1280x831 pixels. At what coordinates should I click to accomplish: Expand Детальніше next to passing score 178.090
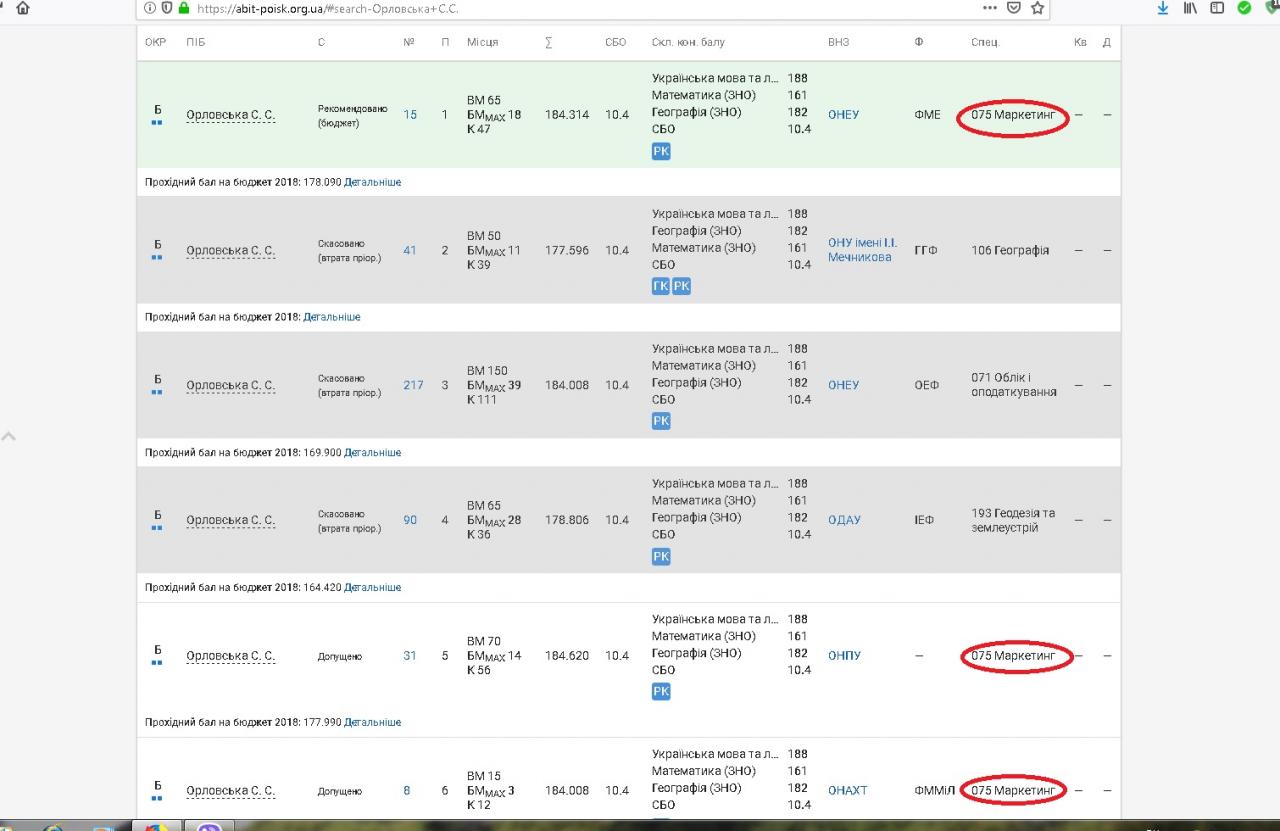click(x=372, y=182)
